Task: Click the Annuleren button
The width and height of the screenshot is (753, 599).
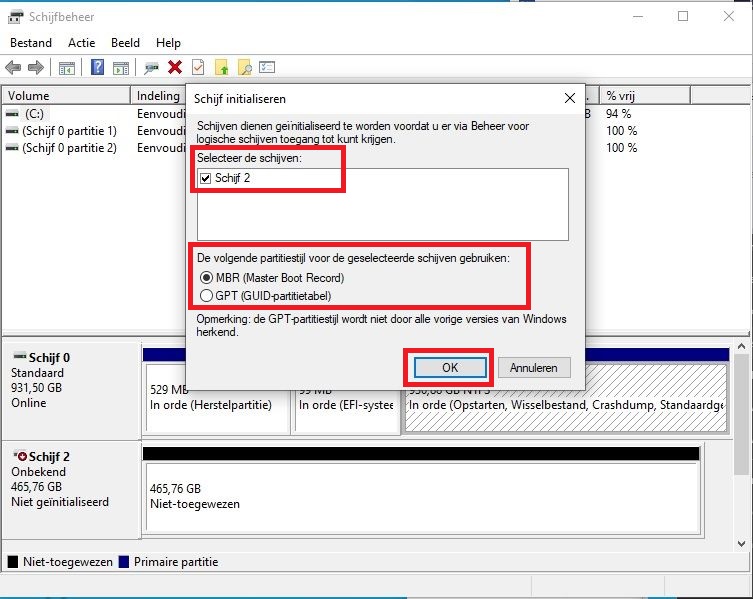Action: click(534, 368)
